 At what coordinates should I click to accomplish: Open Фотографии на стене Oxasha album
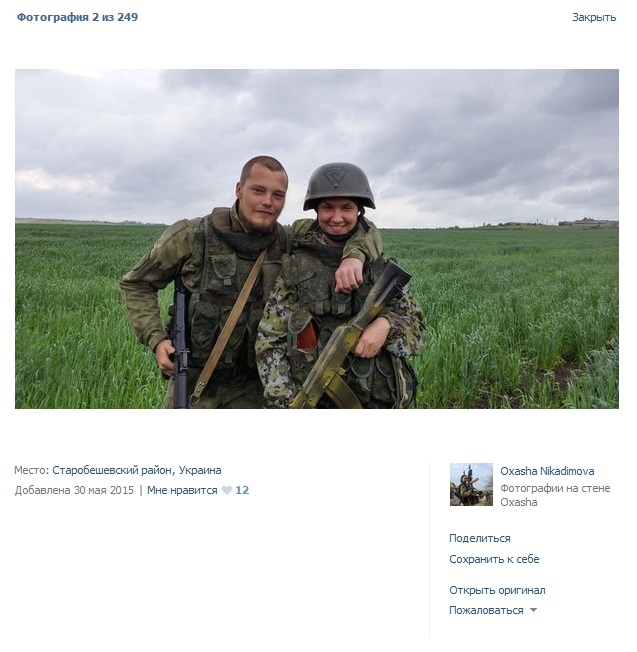pos(555,495)
